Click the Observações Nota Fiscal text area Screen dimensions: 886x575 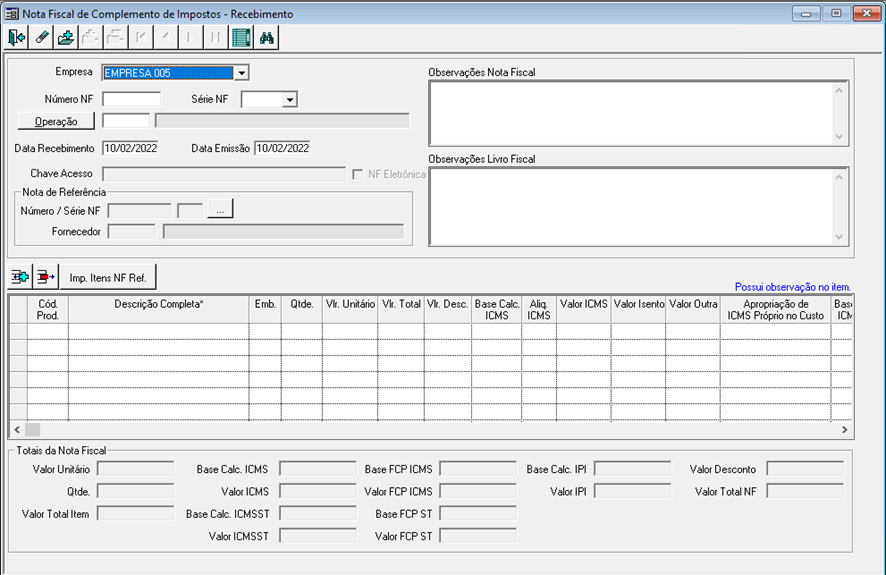631,113
